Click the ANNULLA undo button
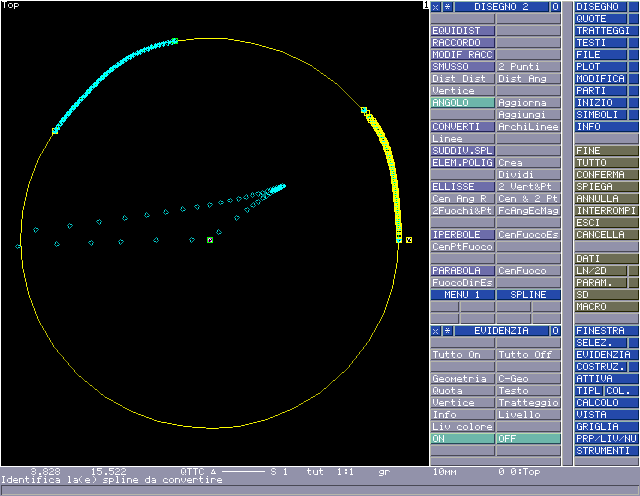 pyautogui.click(x=607, y=199)
